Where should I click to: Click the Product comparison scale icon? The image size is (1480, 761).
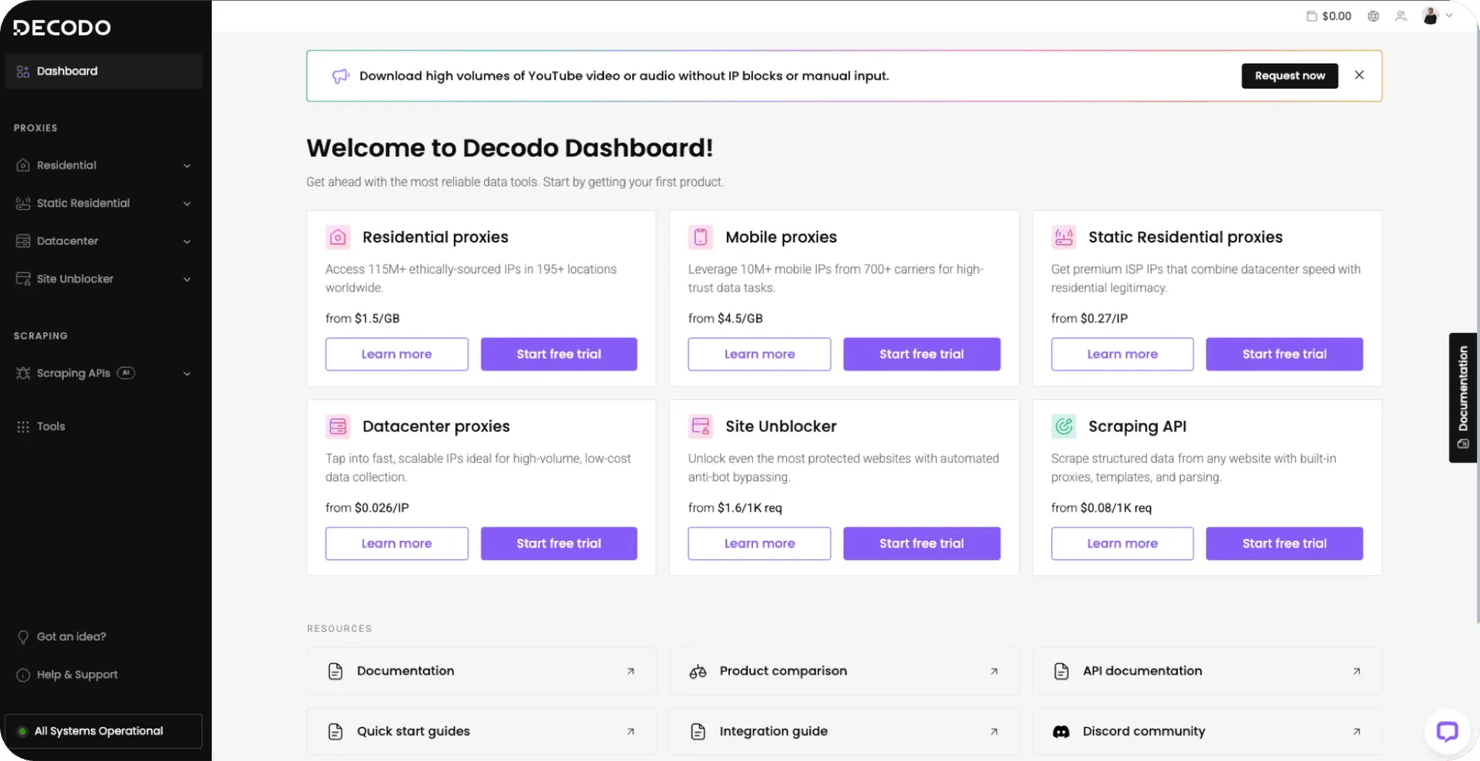click(698, 672)
